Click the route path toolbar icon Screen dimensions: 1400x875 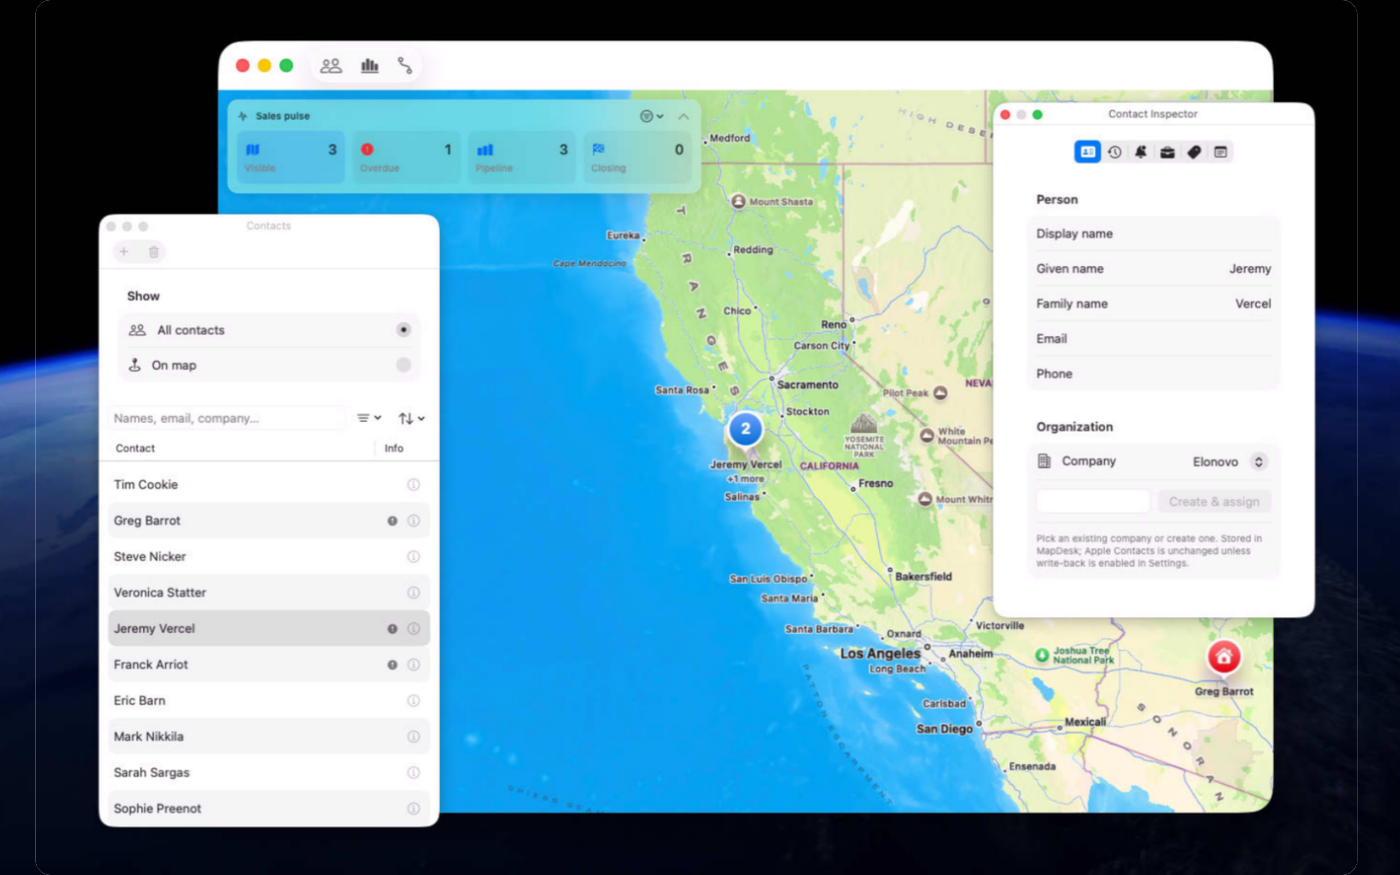[405, 66]
